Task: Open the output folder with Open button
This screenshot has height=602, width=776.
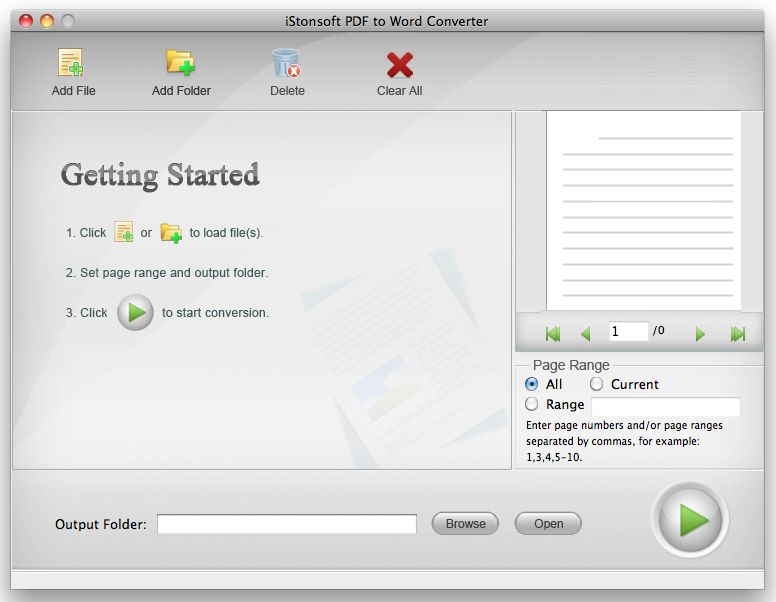Action: [548, 523]
